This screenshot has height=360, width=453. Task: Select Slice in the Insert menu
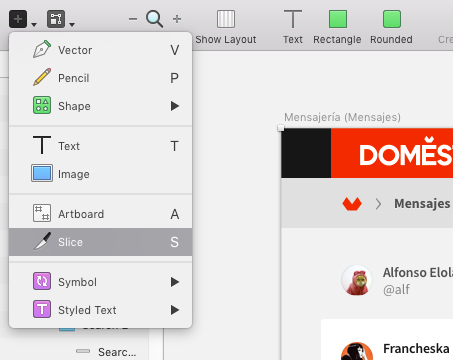101,242
